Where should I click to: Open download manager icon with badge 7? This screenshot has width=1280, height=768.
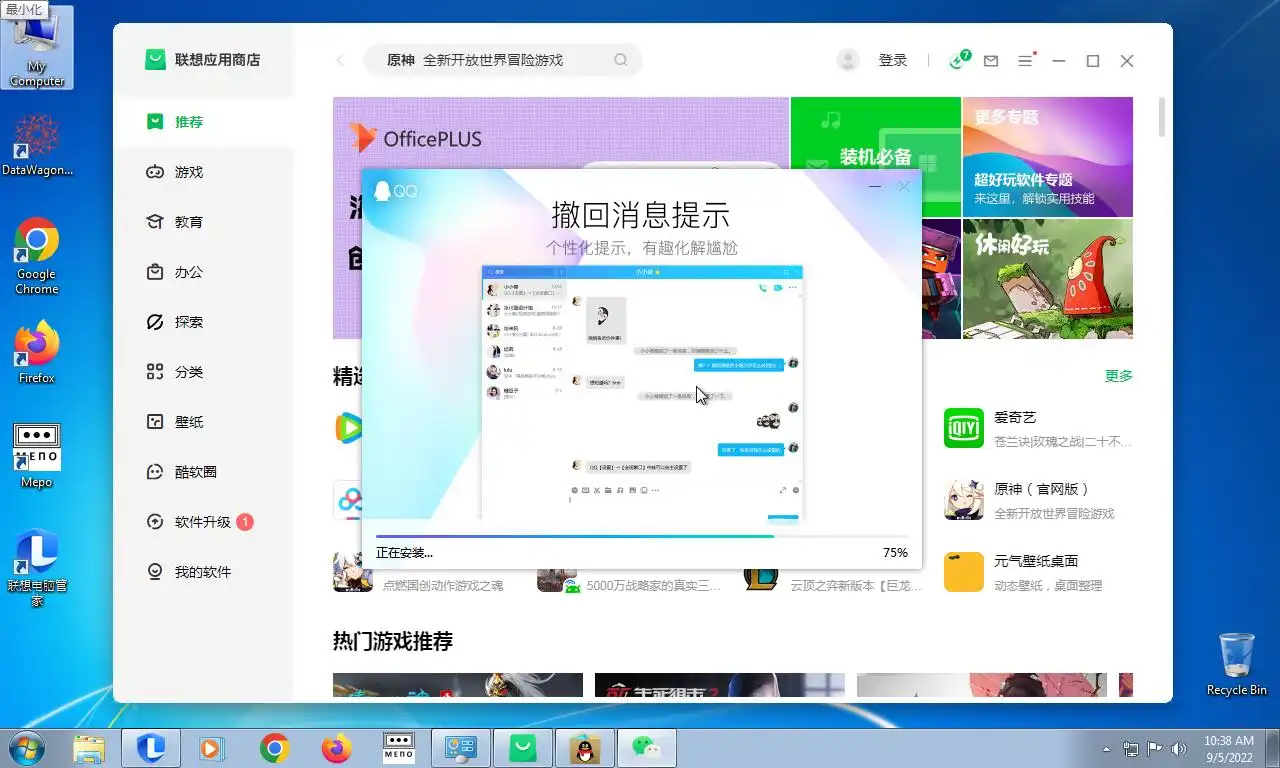tap(959, 60)
